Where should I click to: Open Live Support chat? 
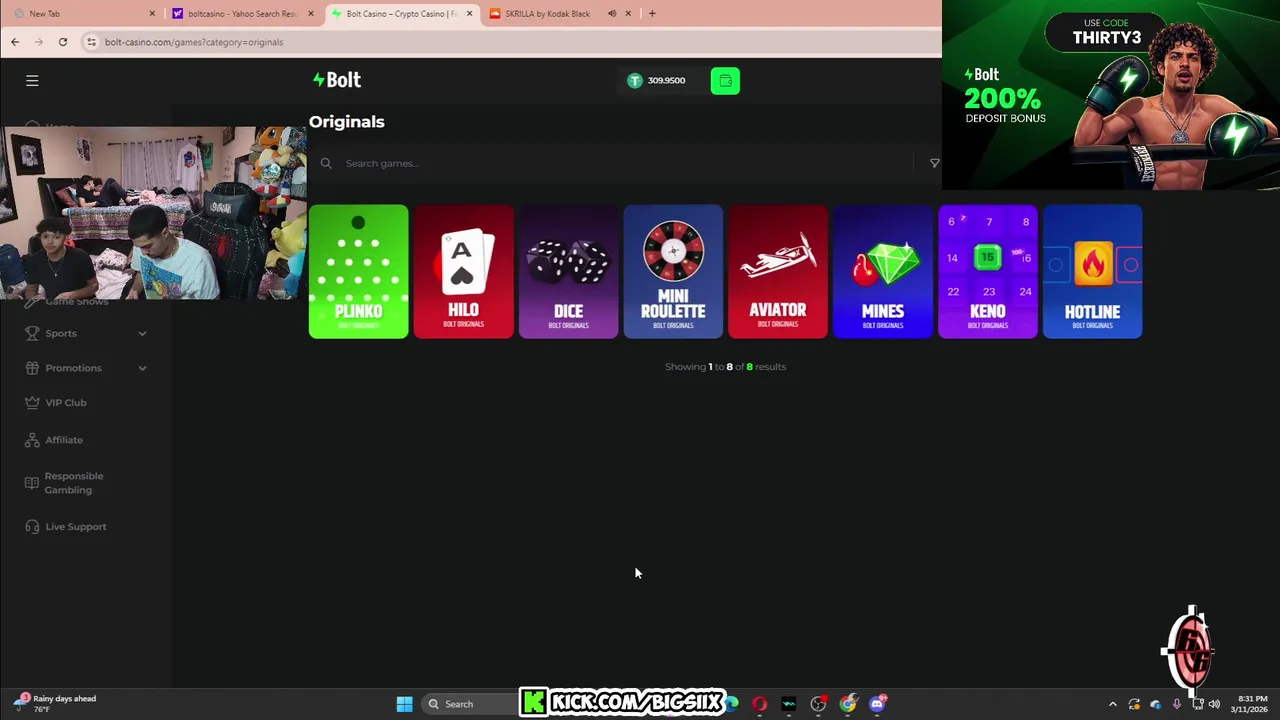[75, 527]
